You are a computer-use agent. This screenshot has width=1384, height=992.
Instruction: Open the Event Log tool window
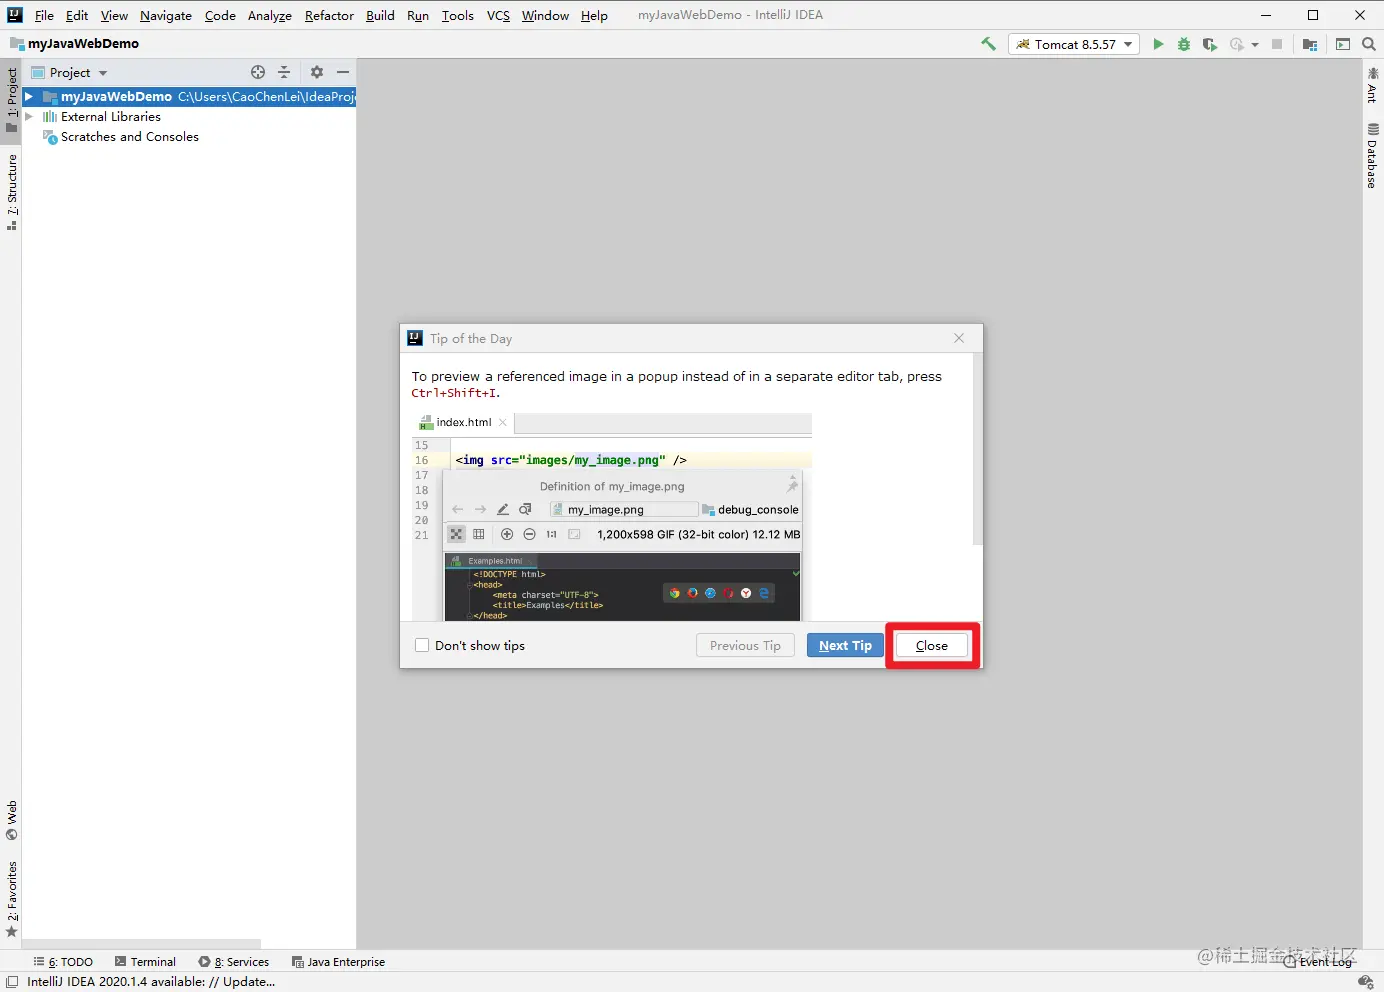[x=1318, y=962]
